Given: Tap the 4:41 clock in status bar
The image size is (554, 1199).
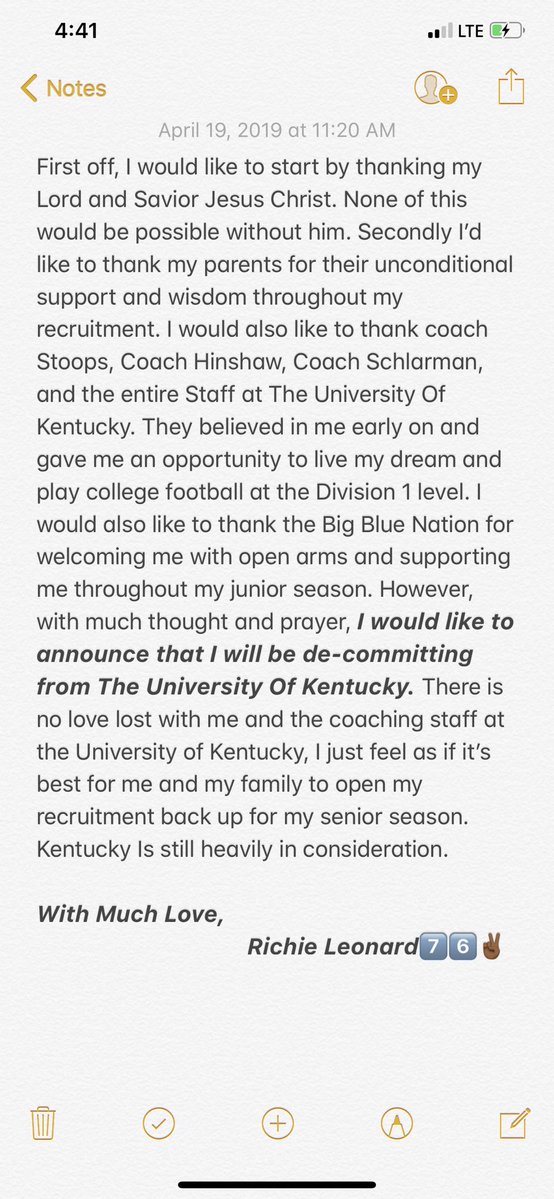Looking at the screenshot, I should point(77,31).
